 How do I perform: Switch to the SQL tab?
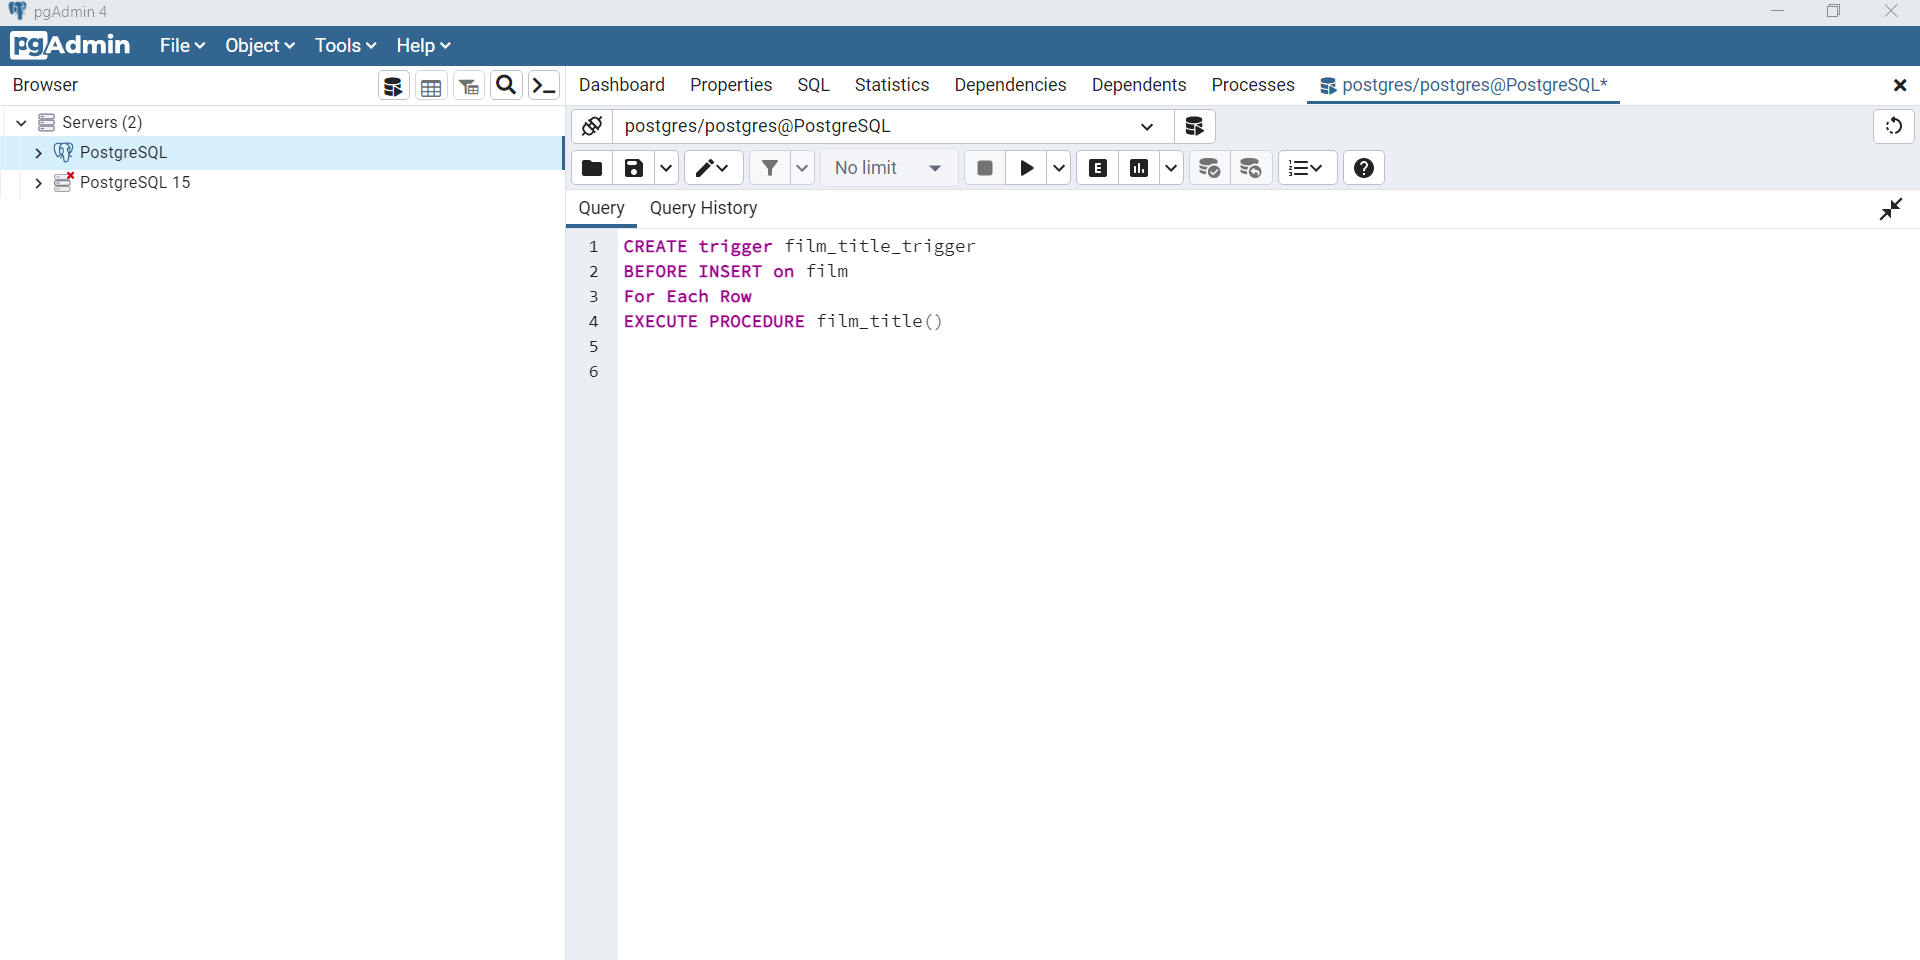[x=814, y=85]
